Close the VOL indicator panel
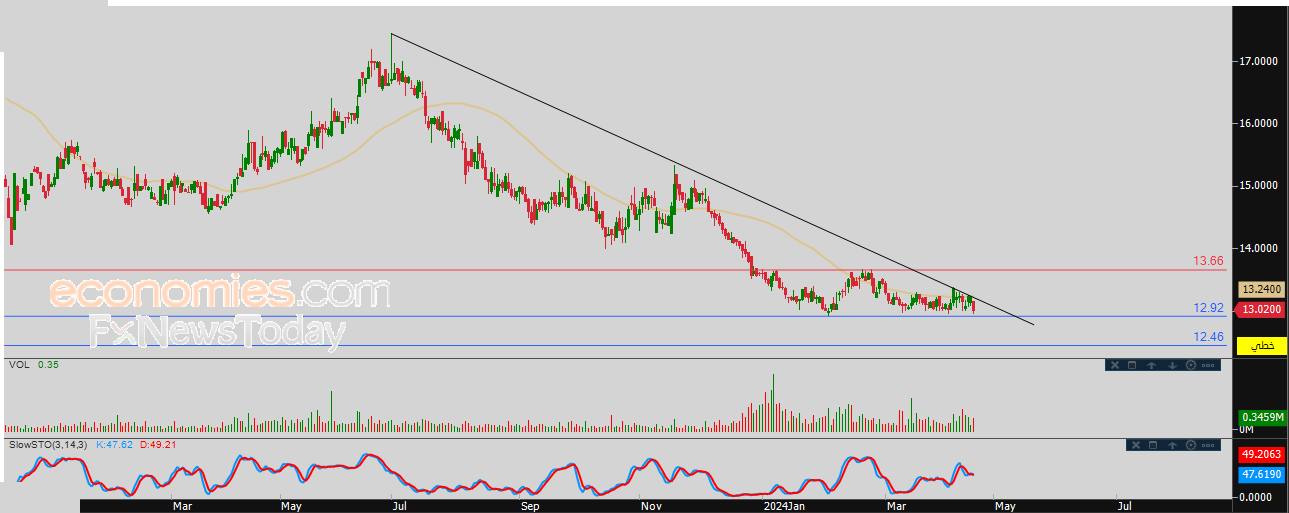1289x513 pixels. 1115,365
